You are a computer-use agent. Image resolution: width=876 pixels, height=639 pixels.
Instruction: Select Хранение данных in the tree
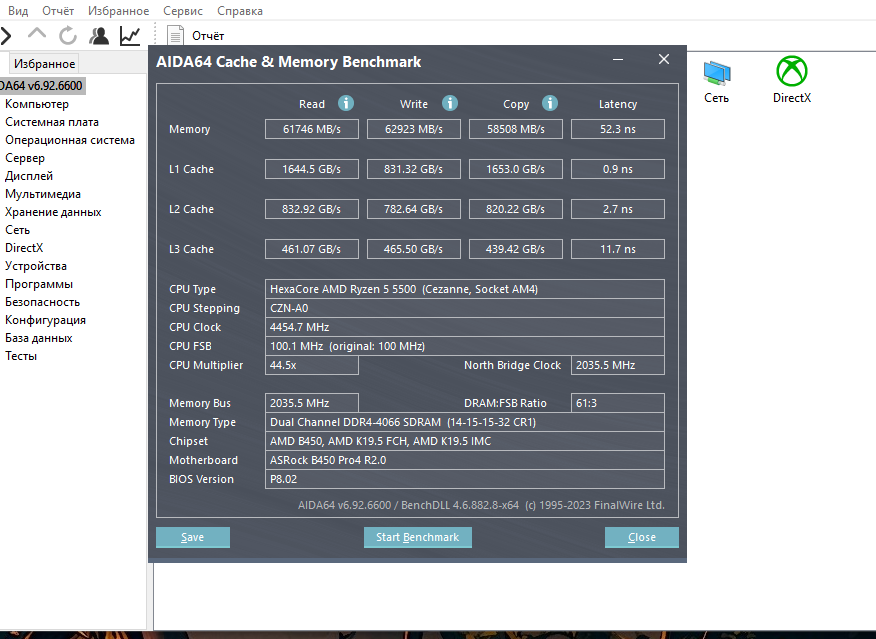coord(53,212)
